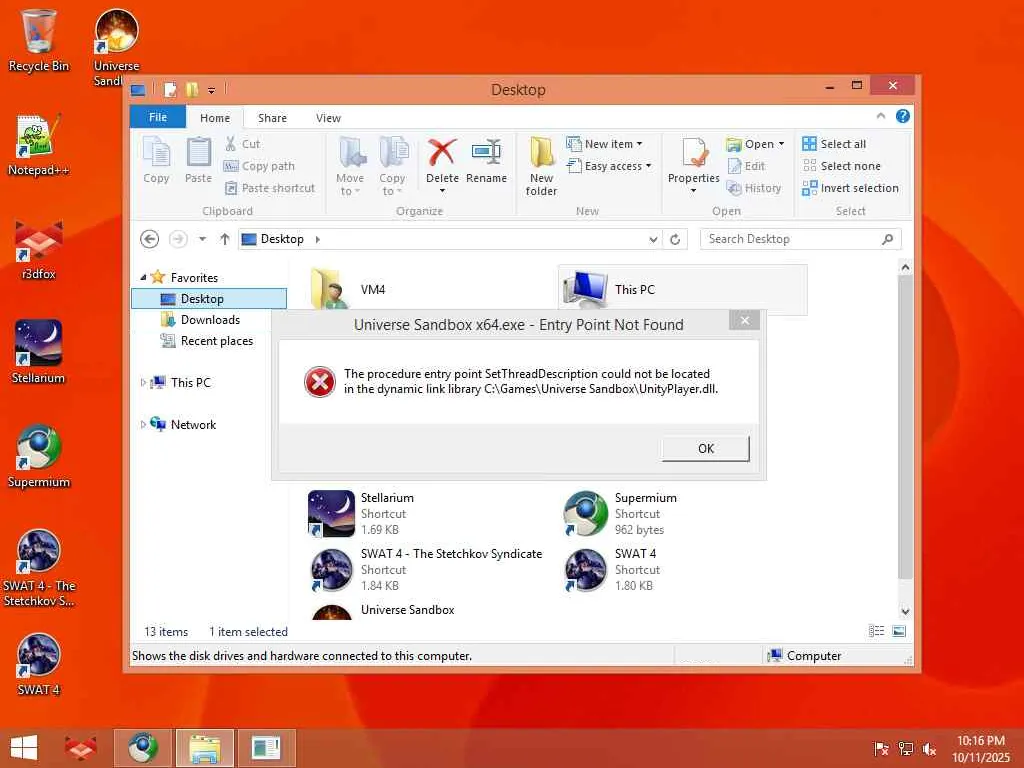Open Windows Start button

coord(24,748)
